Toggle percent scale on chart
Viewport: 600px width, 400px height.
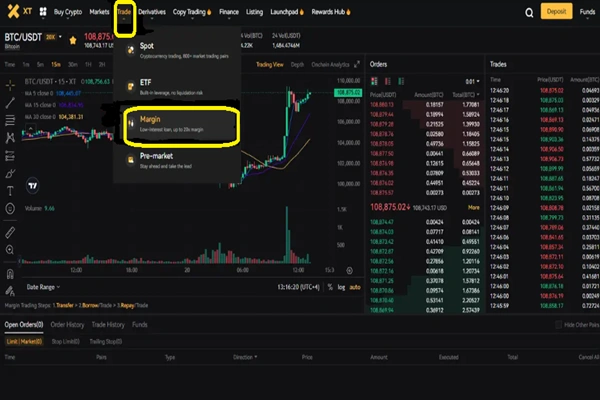[x=330, y=287]
